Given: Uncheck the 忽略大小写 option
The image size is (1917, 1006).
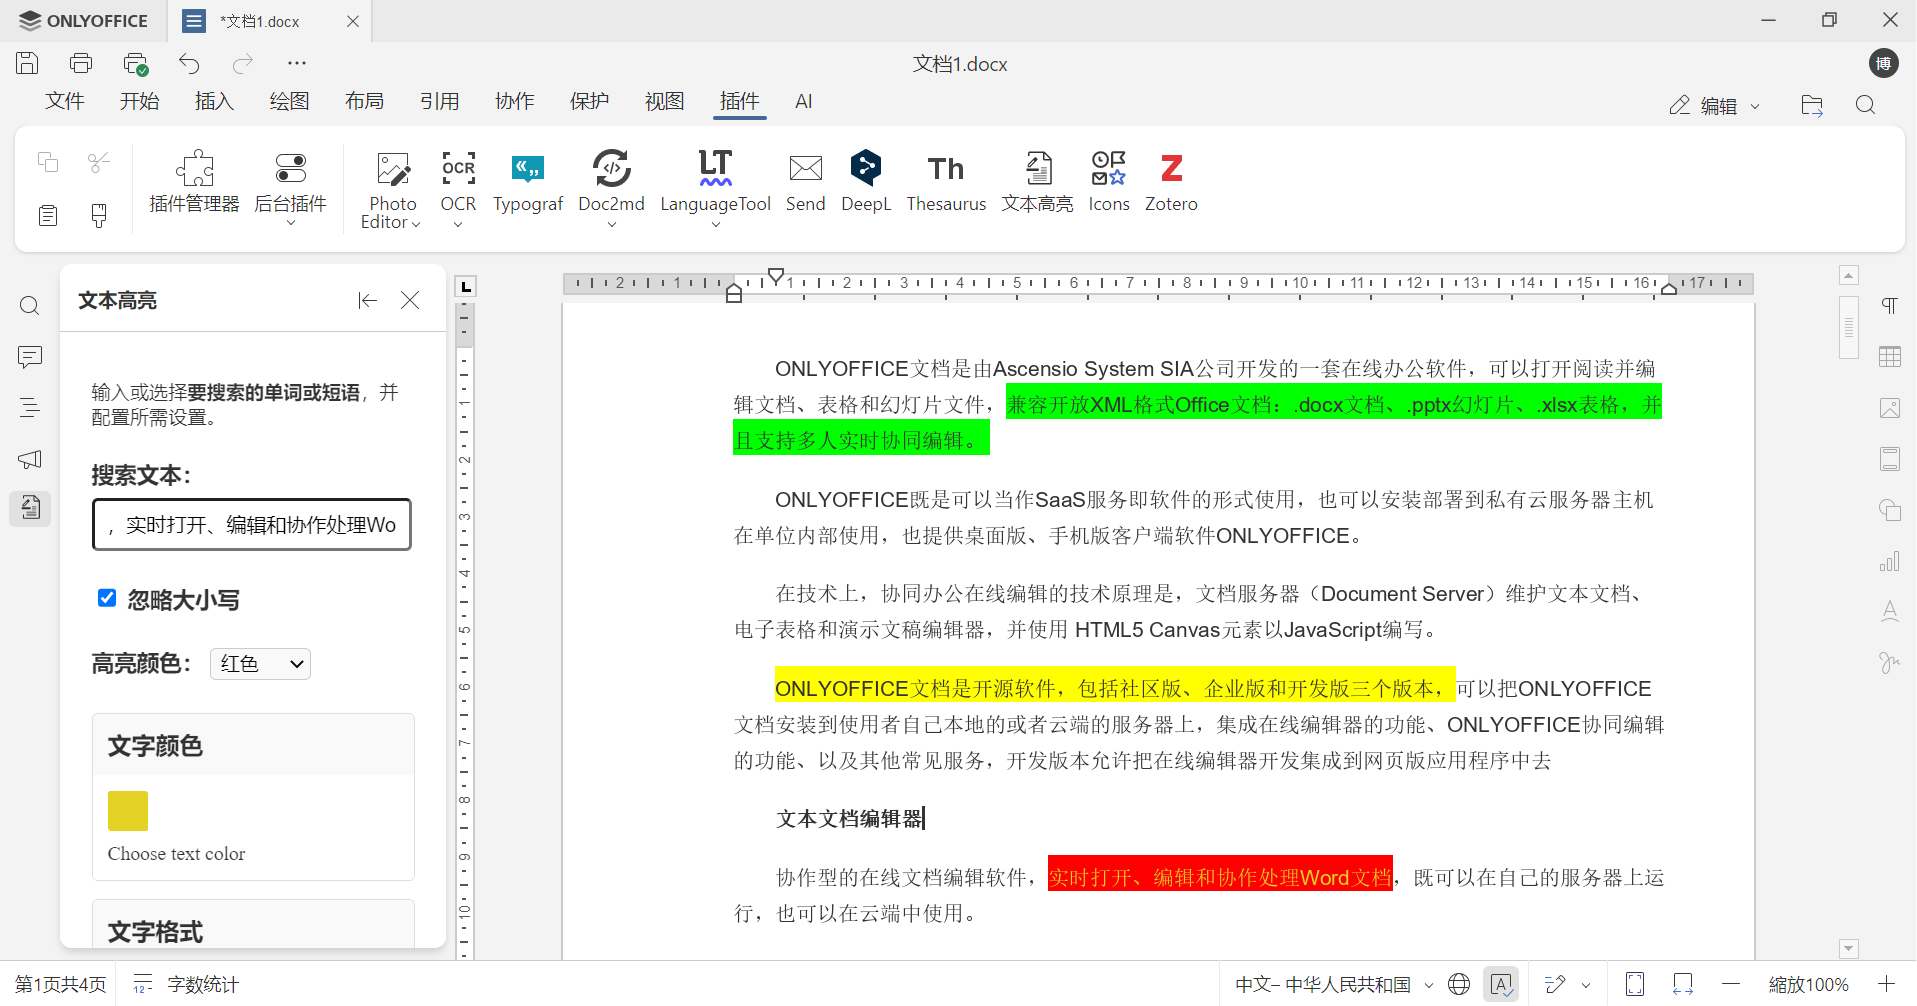Looking at the screenshot, I should (x=107, y=598).
